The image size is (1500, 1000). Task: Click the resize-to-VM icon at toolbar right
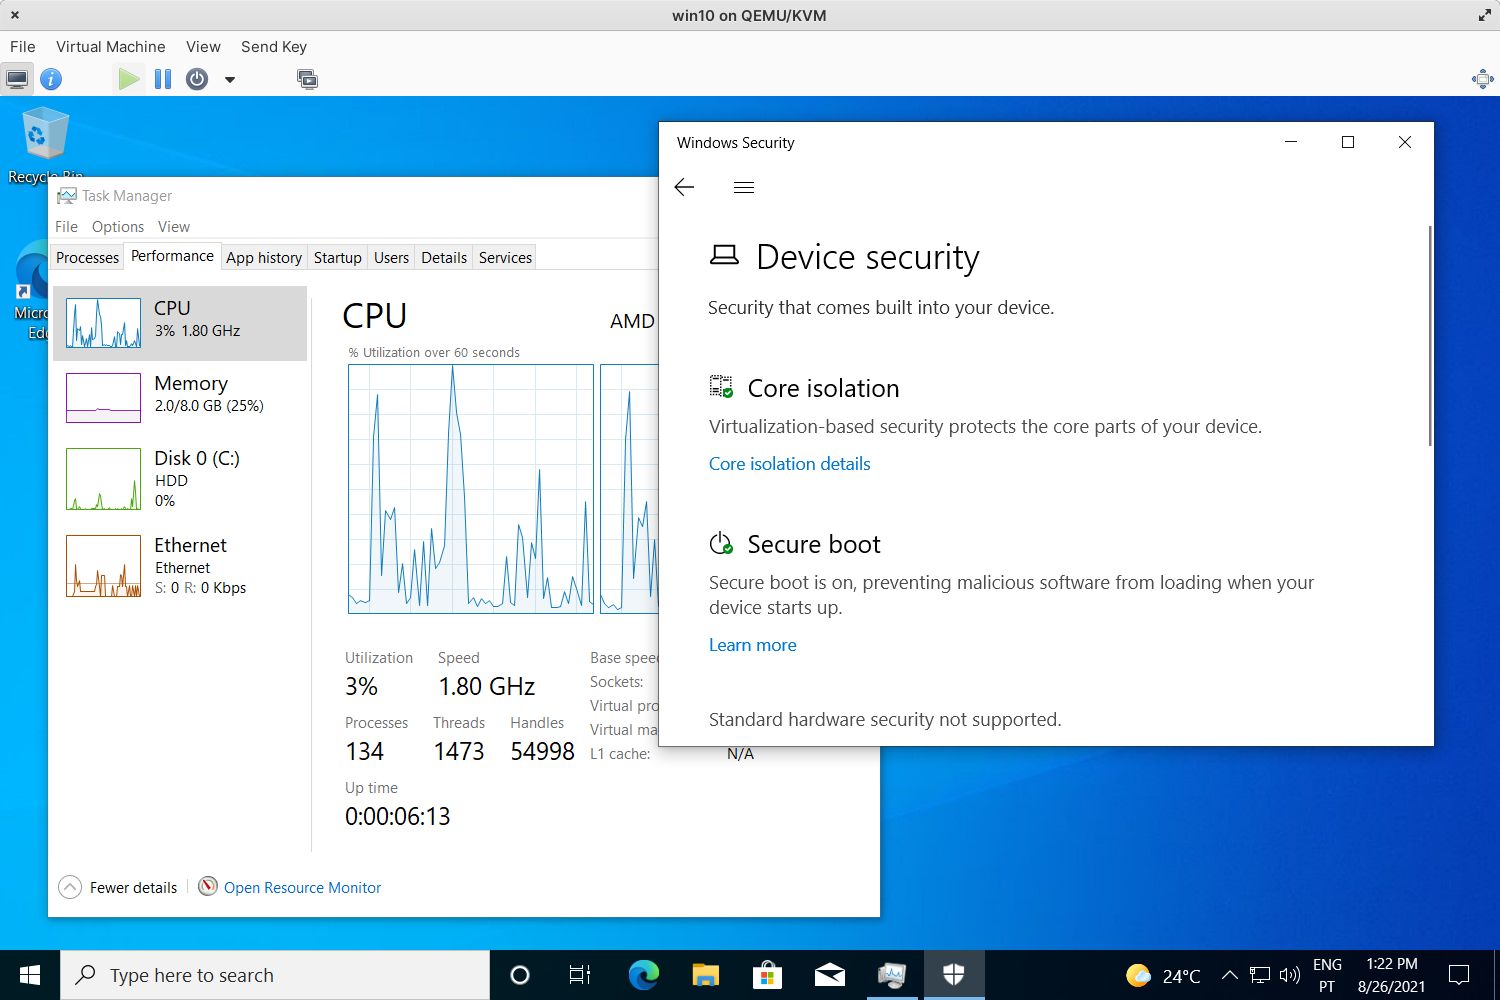click(x=1482, y=79)
